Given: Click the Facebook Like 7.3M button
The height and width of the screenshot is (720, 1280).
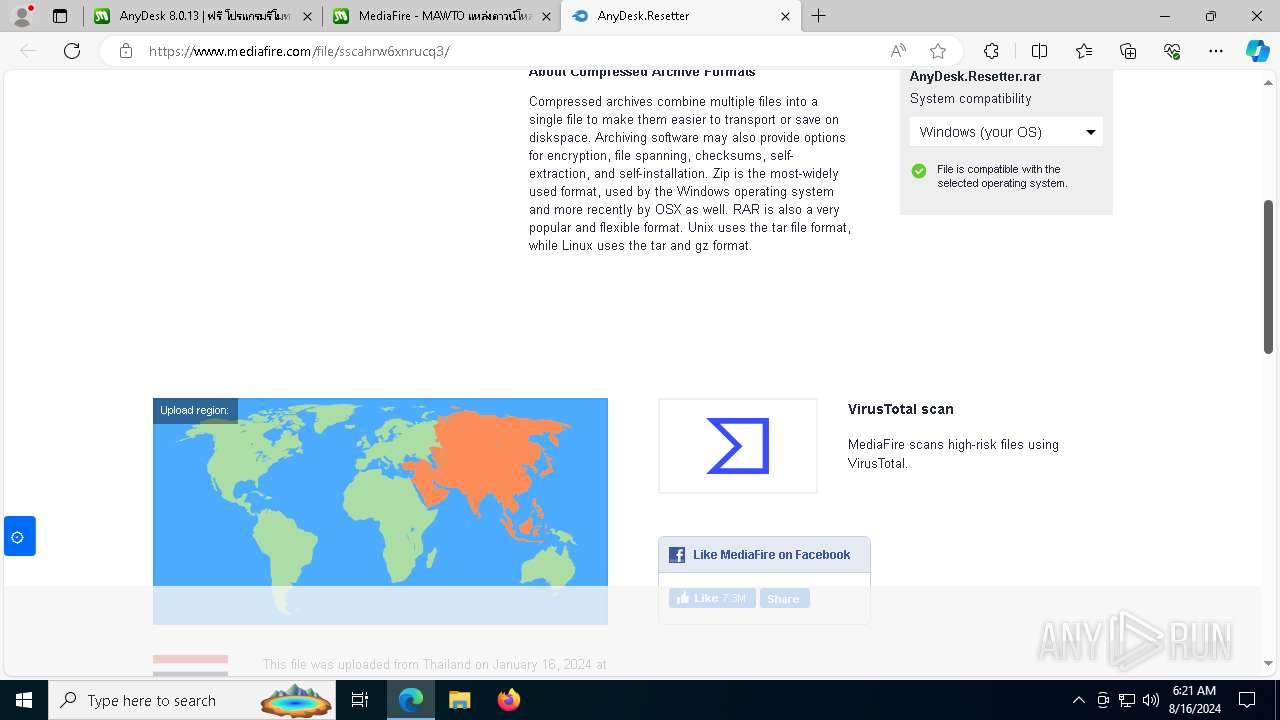Looking at the screenshot, I should point(712,598).
